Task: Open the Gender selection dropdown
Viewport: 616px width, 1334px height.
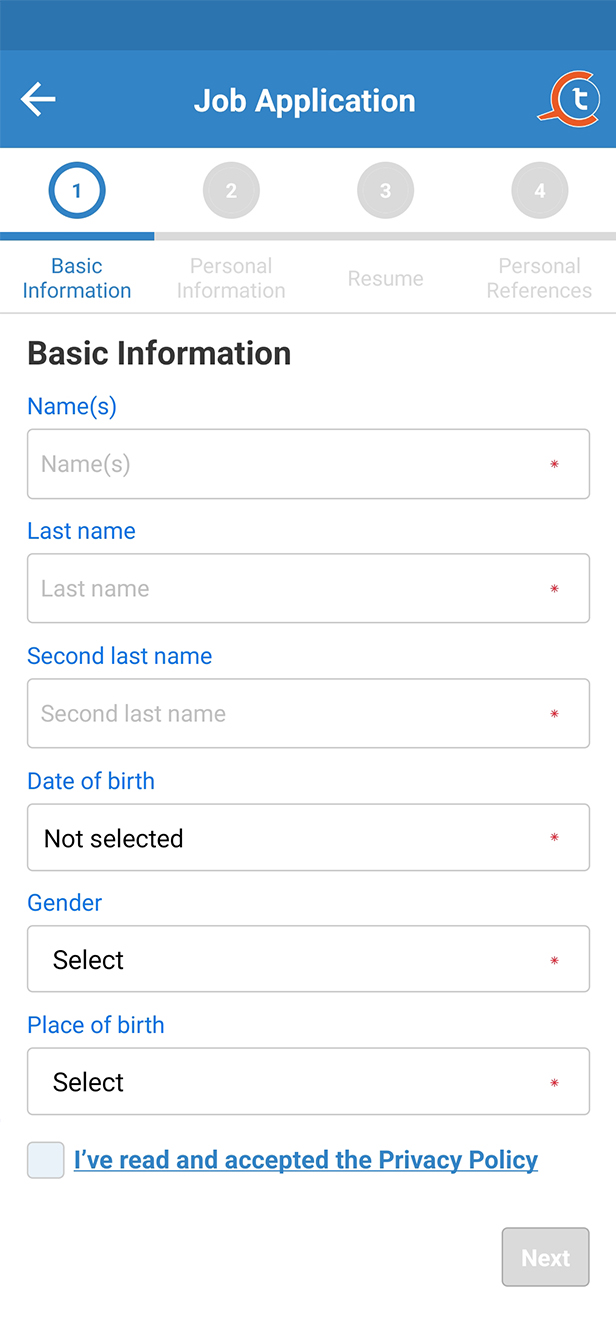Action: (308, 959)
